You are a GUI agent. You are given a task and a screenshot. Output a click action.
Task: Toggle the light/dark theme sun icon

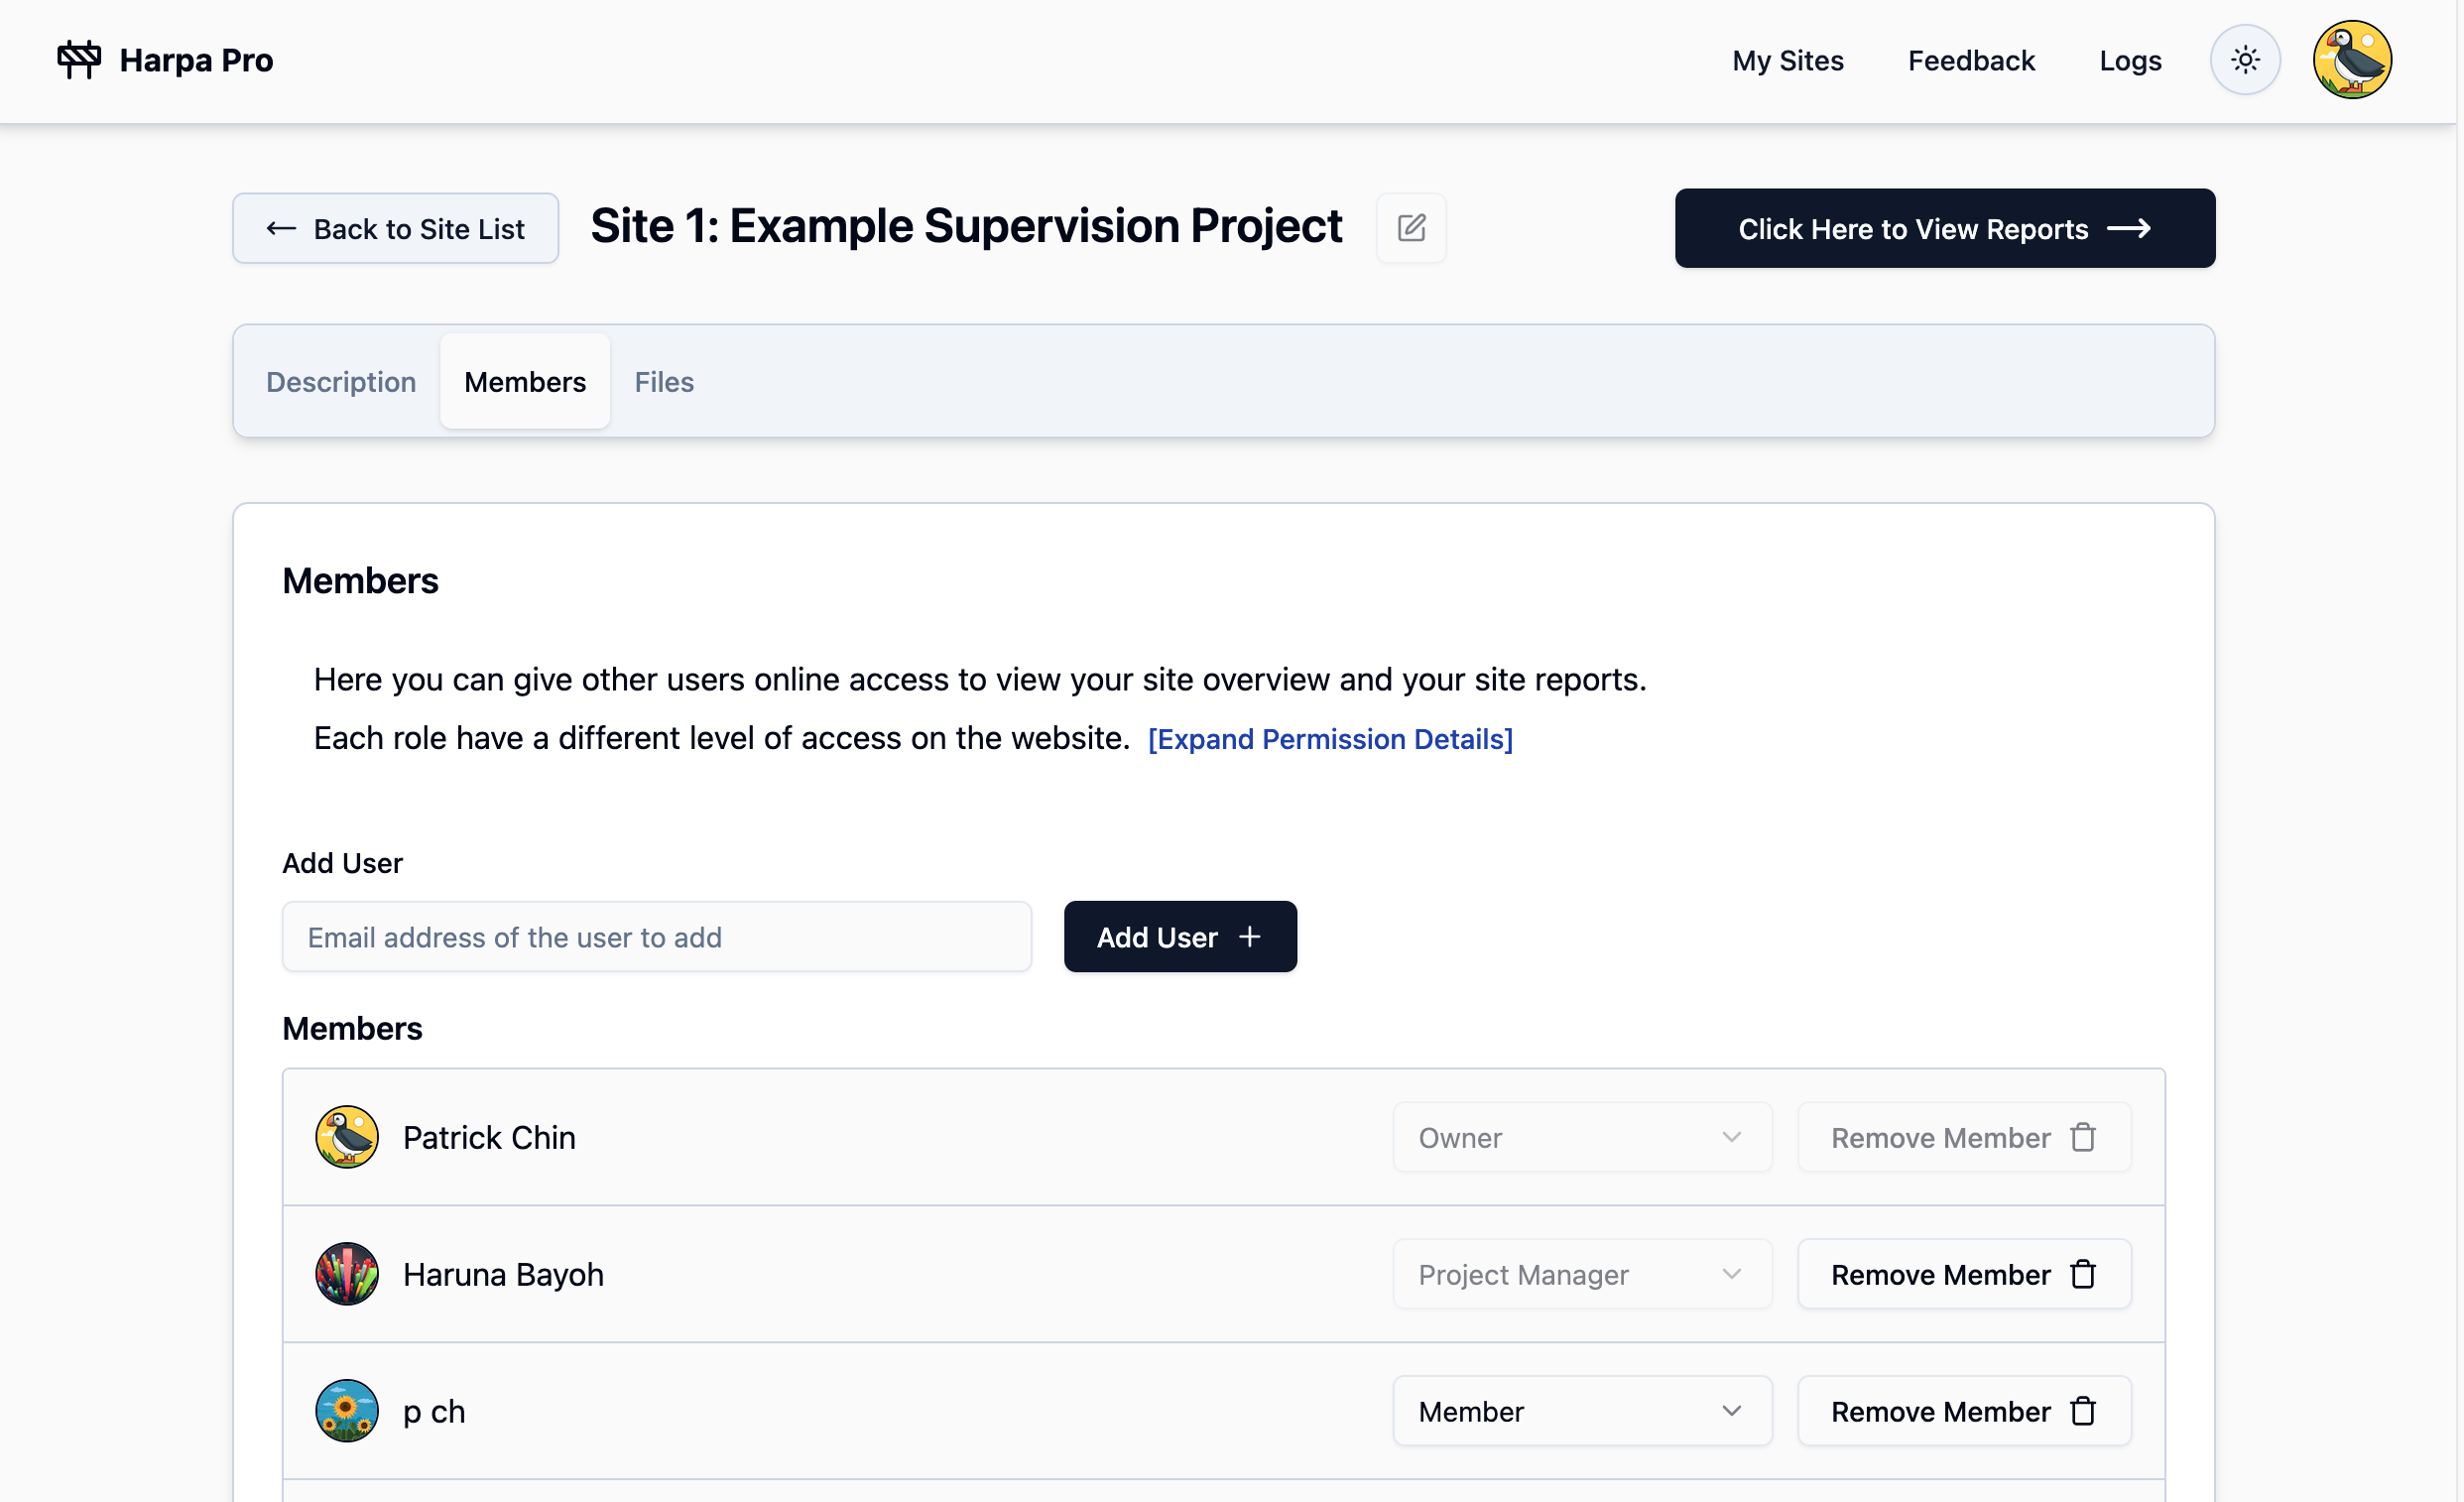[x=2245, y=60]
